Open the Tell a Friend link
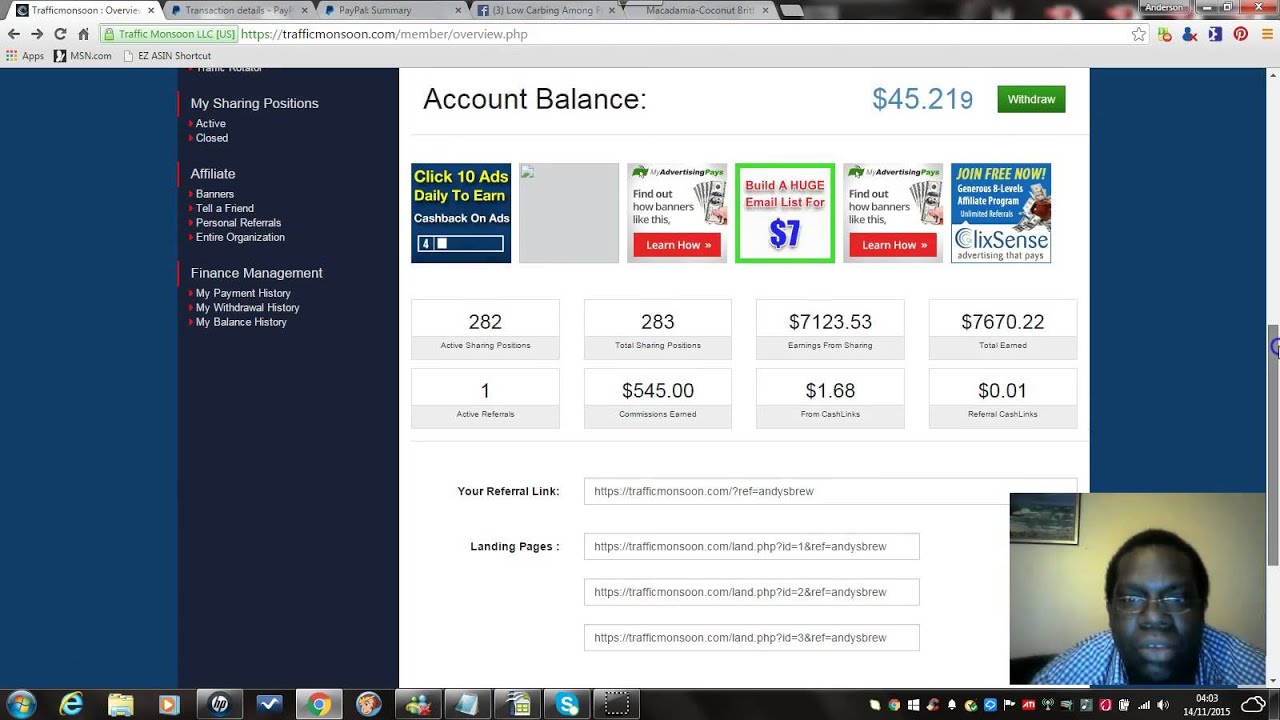The image size is (1280, 720). point(225,208)
